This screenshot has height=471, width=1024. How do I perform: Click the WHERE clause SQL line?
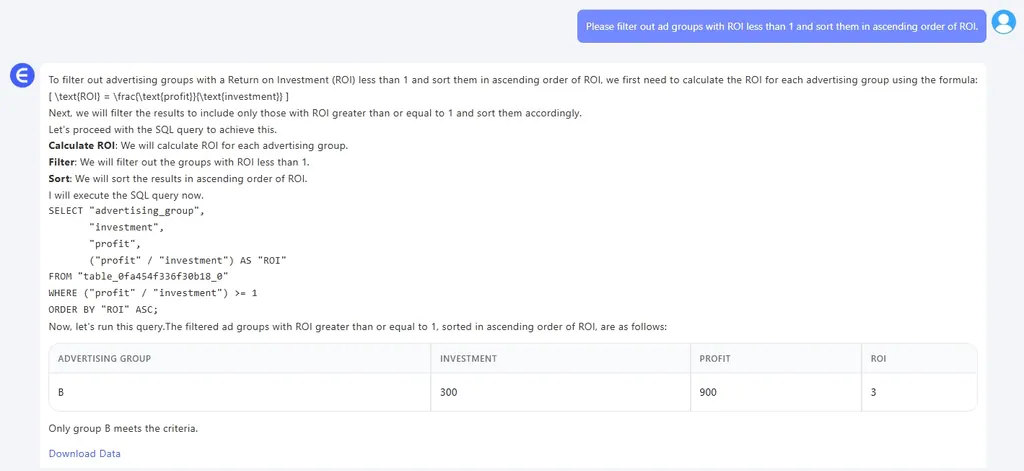tap(153, 292)
